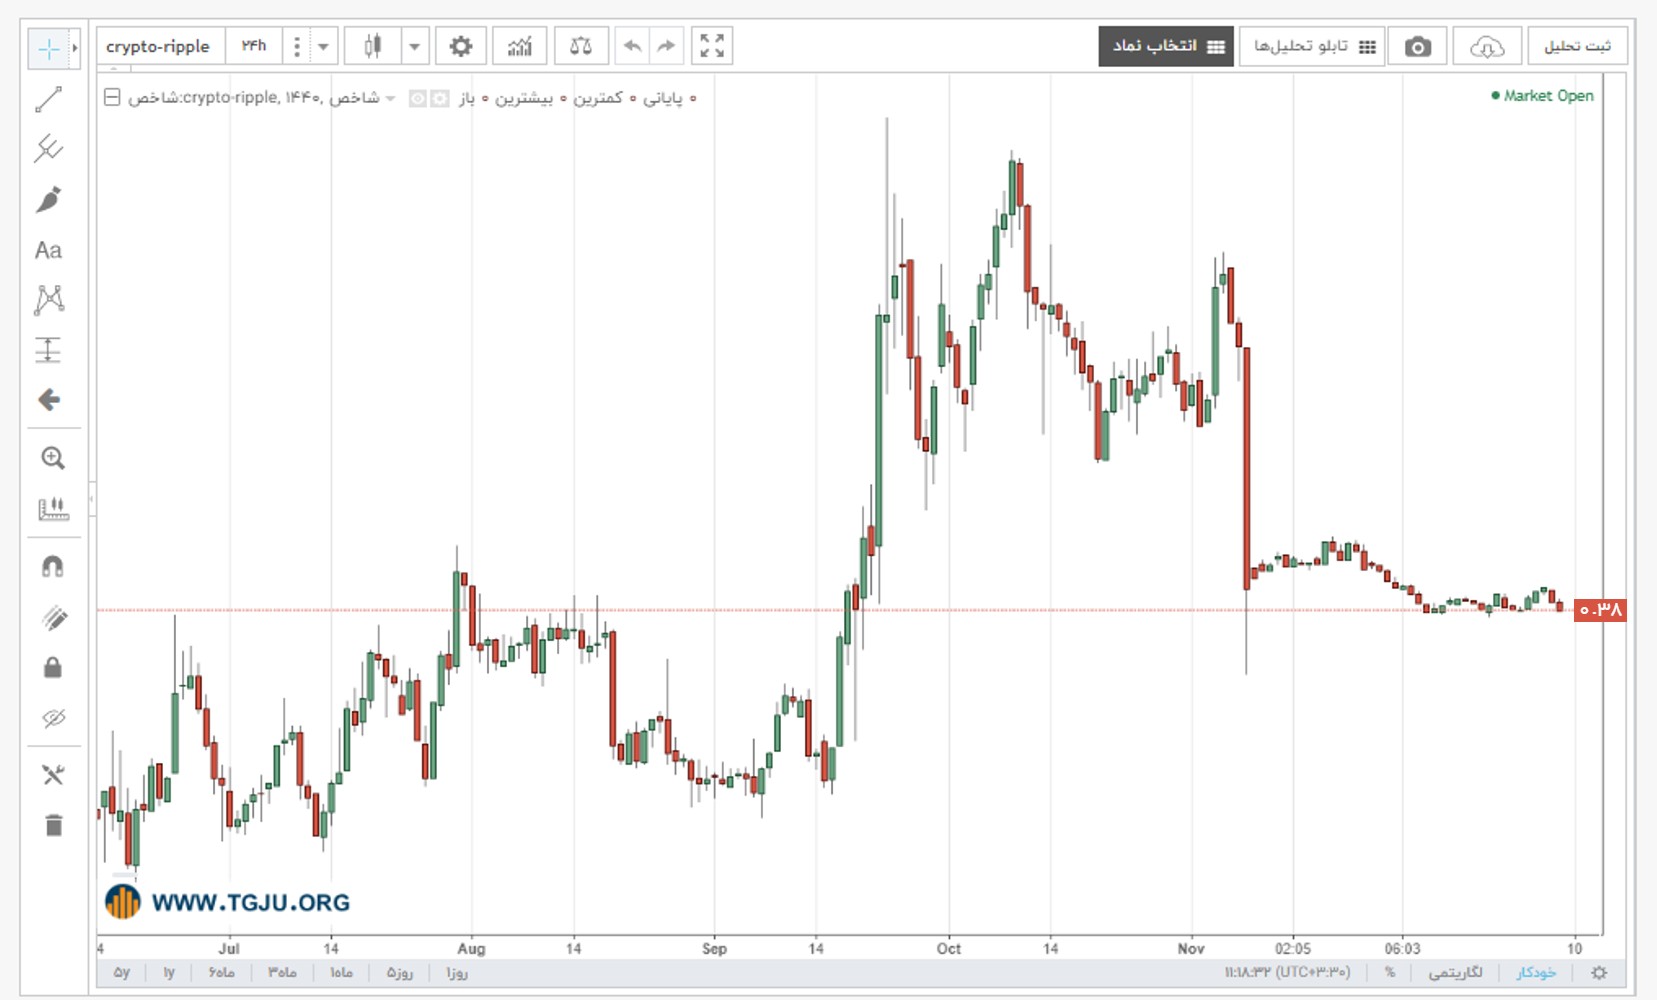Click the crypto-ripple symbol field

[x=159, y=46]
